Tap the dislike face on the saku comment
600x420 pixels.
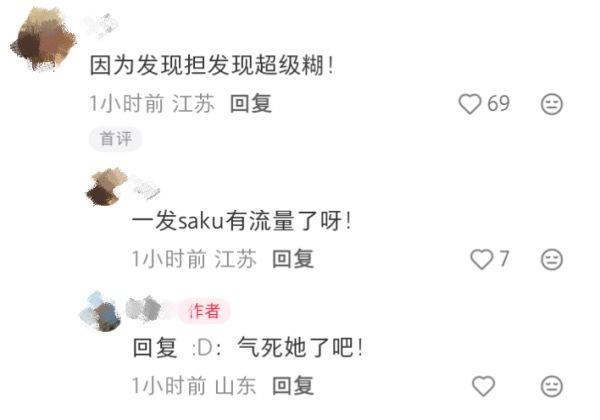pos(551,259)
